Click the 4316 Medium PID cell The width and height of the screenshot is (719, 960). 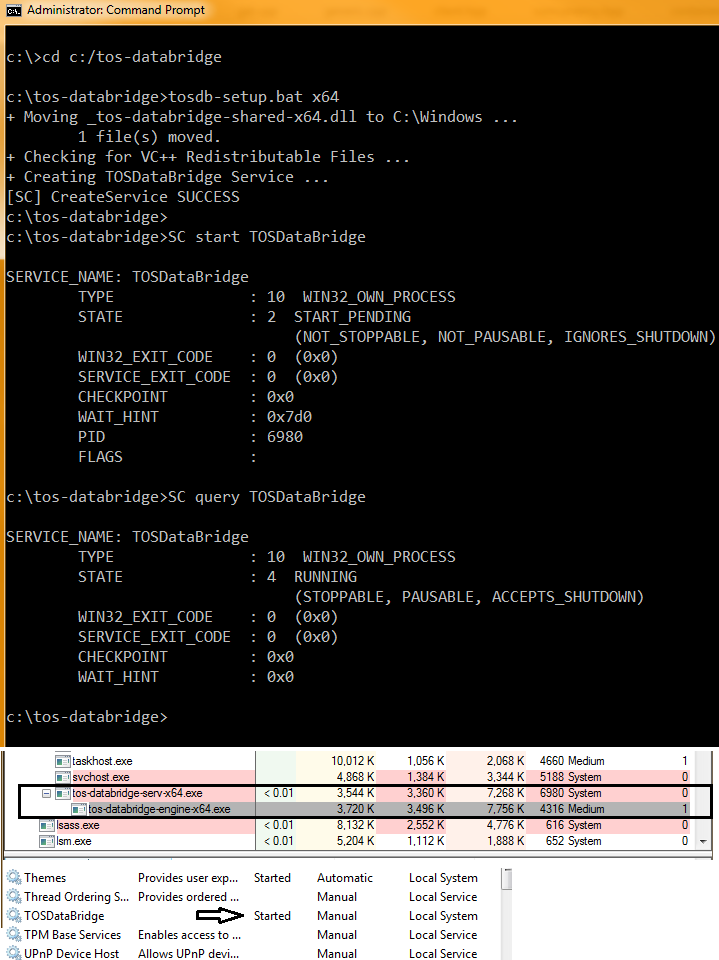coord(572,809)
